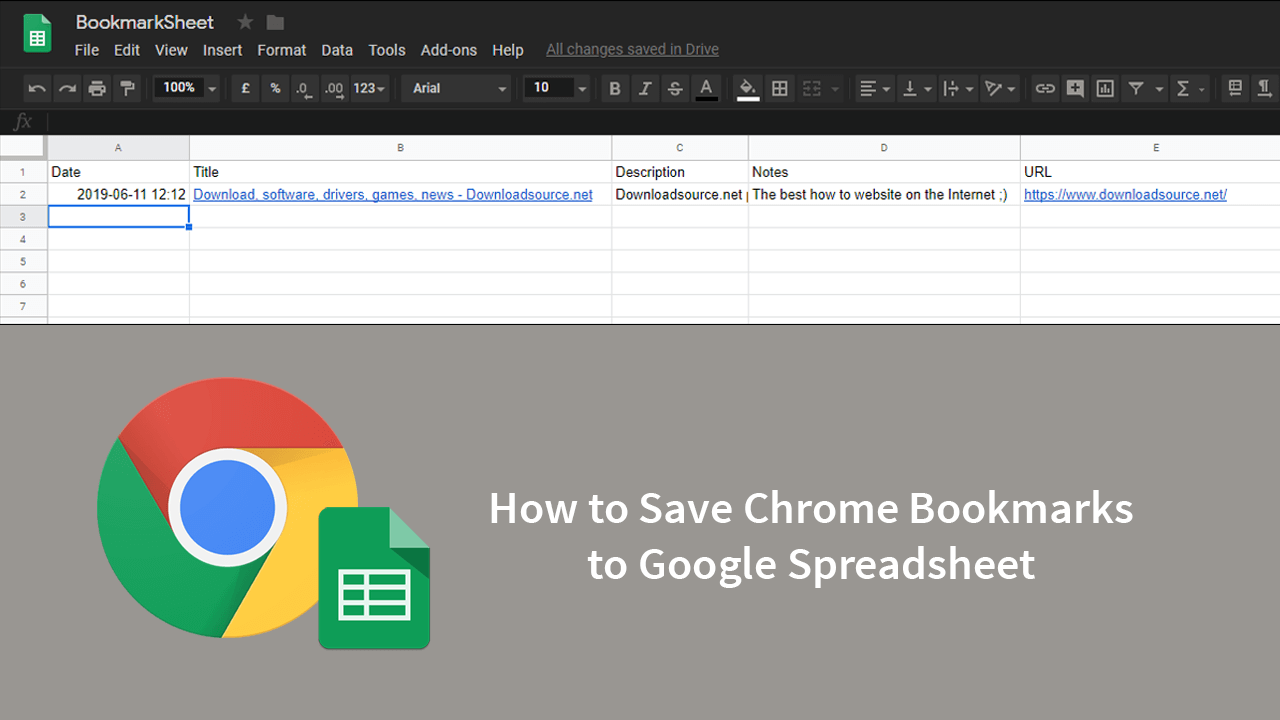Open the 100% zoom dropdown
The height and width of the screenshot is (720, 1280).
tap(187, 88)
